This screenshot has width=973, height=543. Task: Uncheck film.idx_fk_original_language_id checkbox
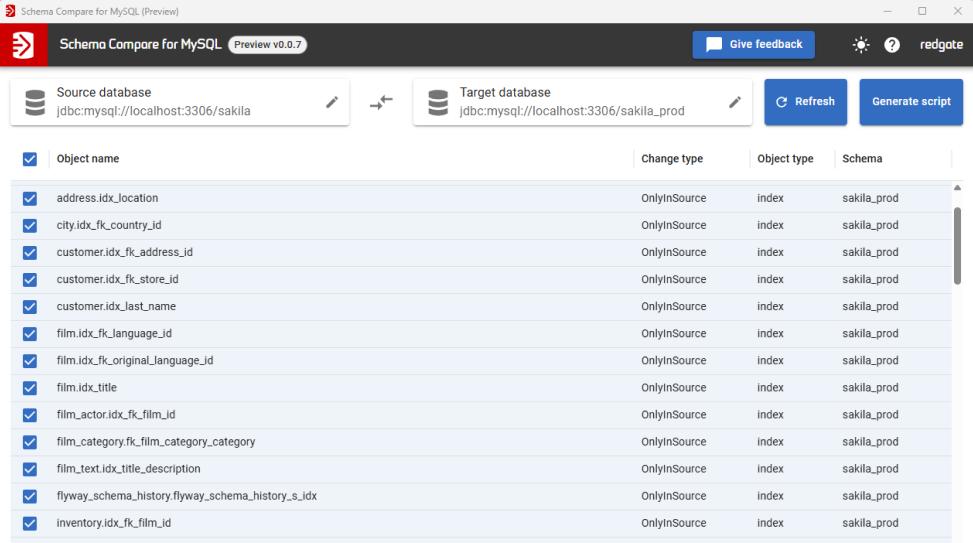pos(30,361)
